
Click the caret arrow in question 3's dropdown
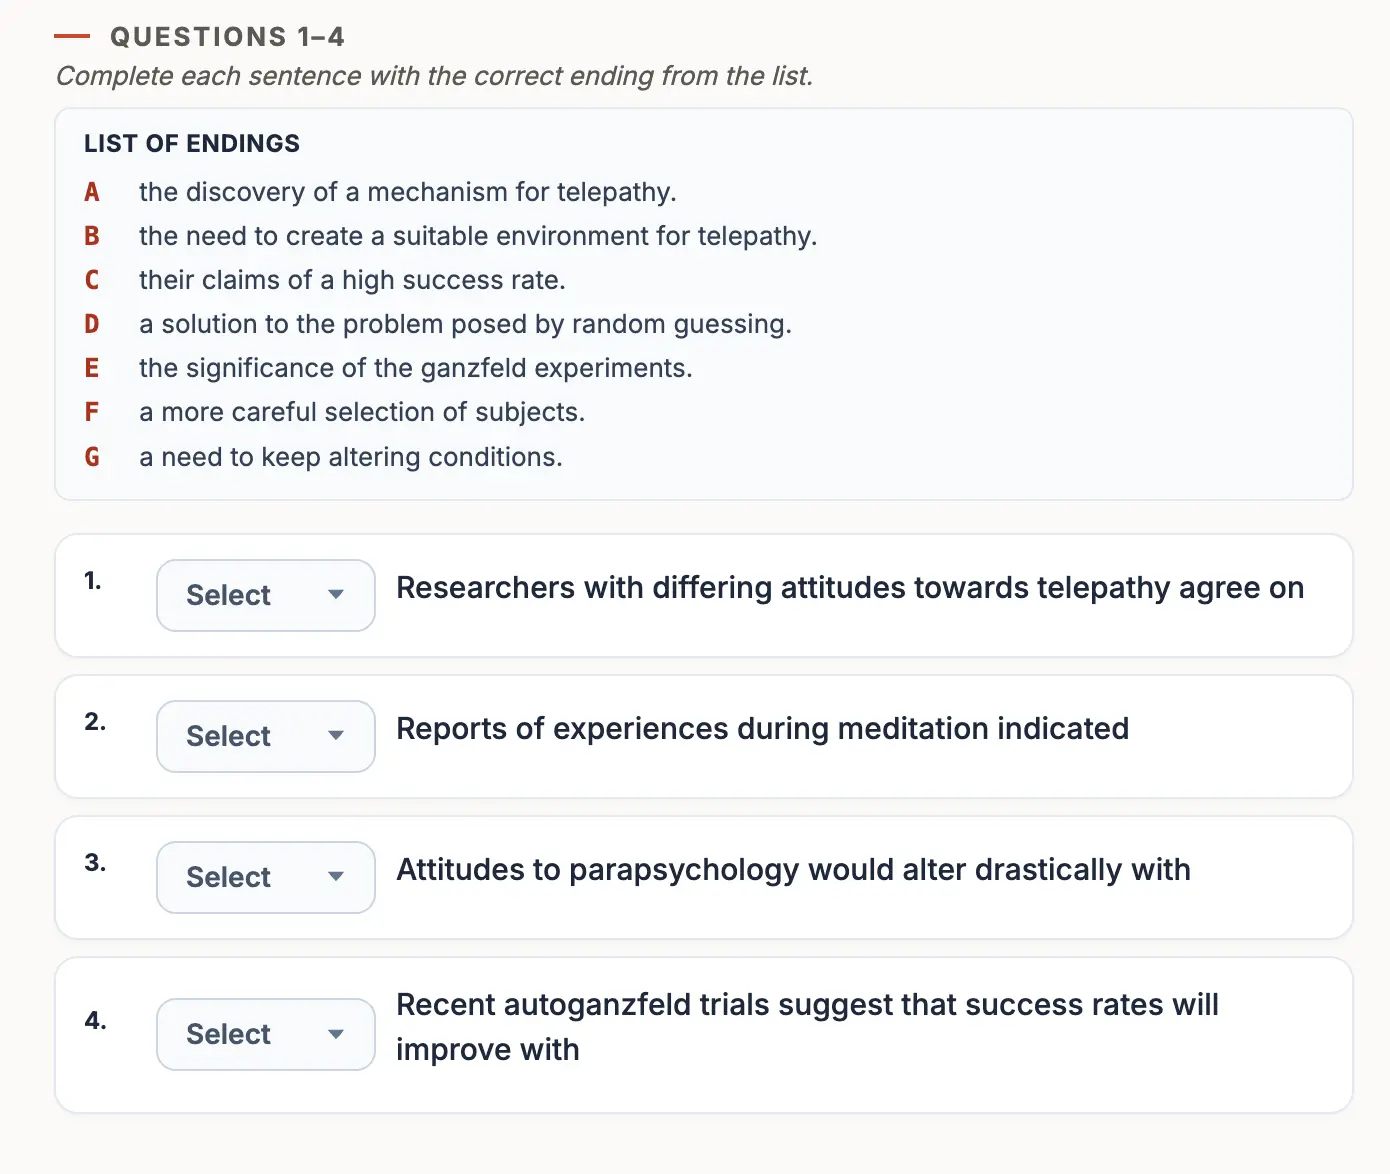(x=336, y=877)
